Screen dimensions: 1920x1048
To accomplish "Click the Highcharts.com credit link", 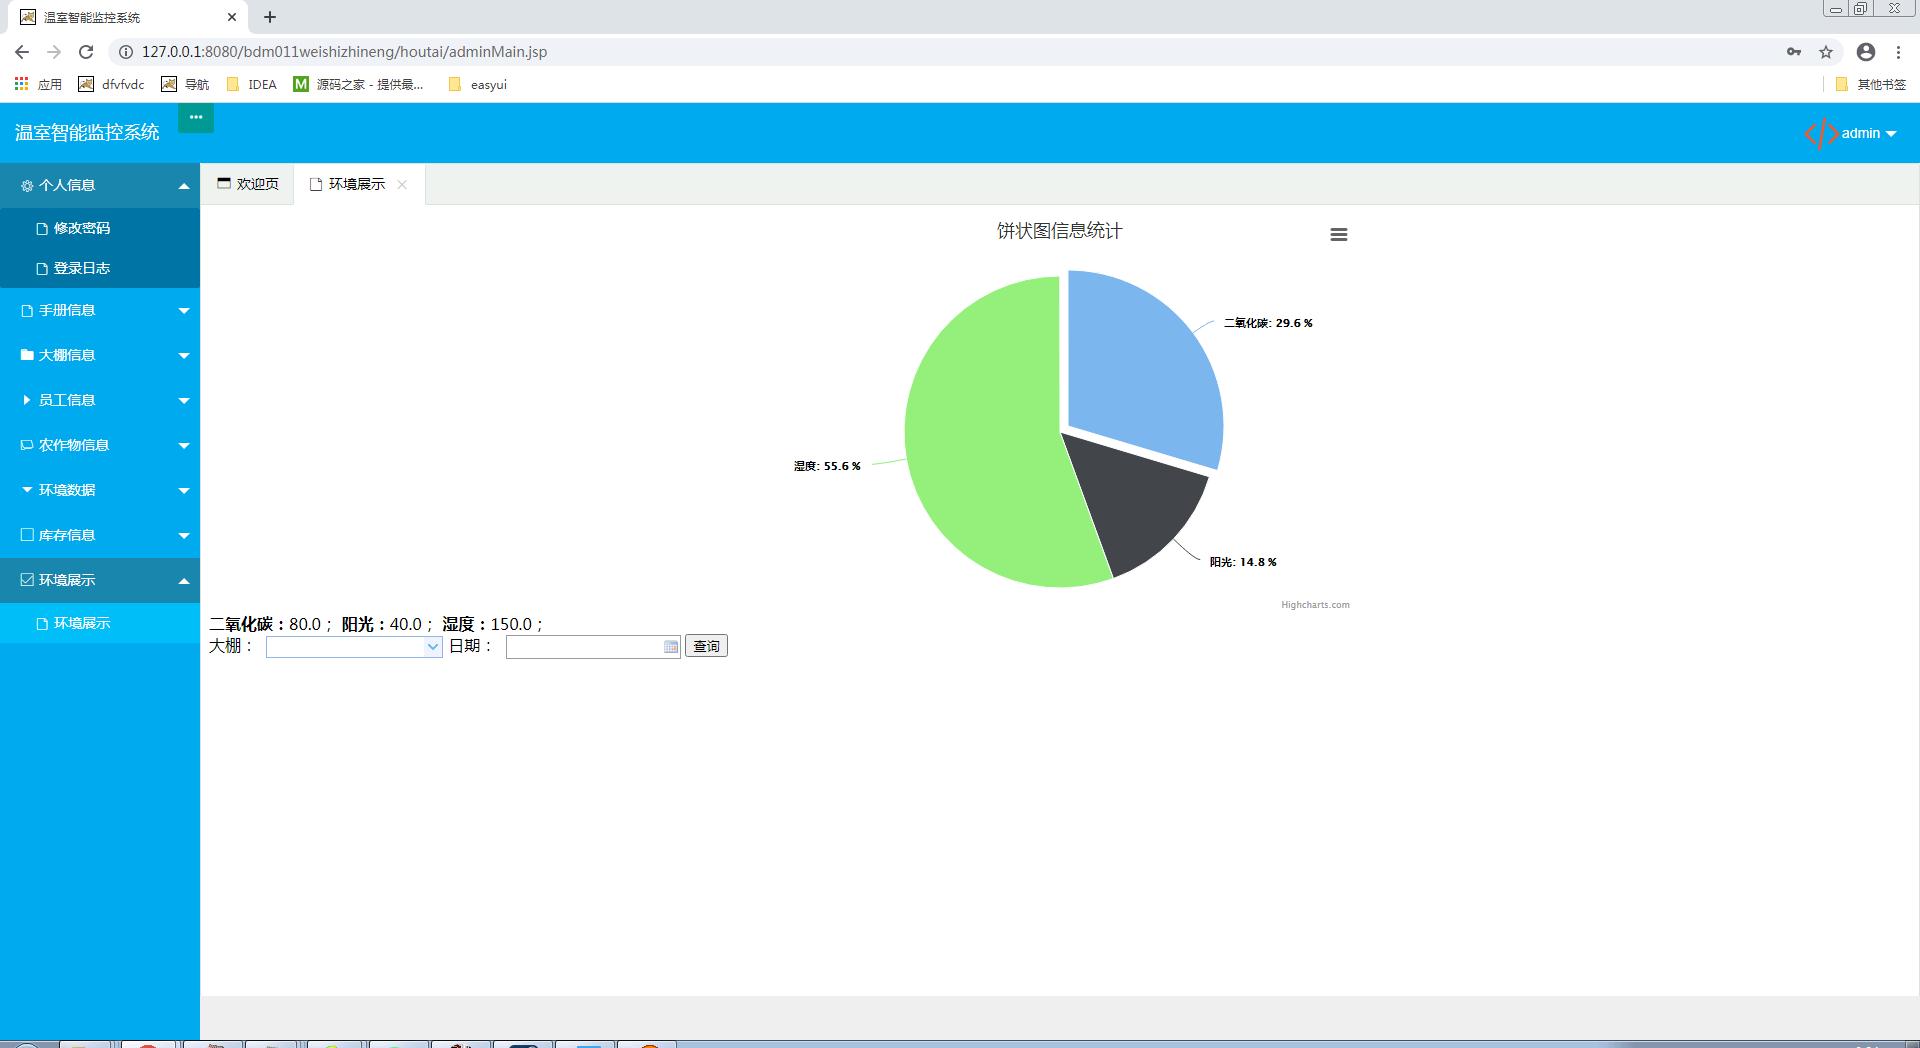I will tap(1315, 605).
